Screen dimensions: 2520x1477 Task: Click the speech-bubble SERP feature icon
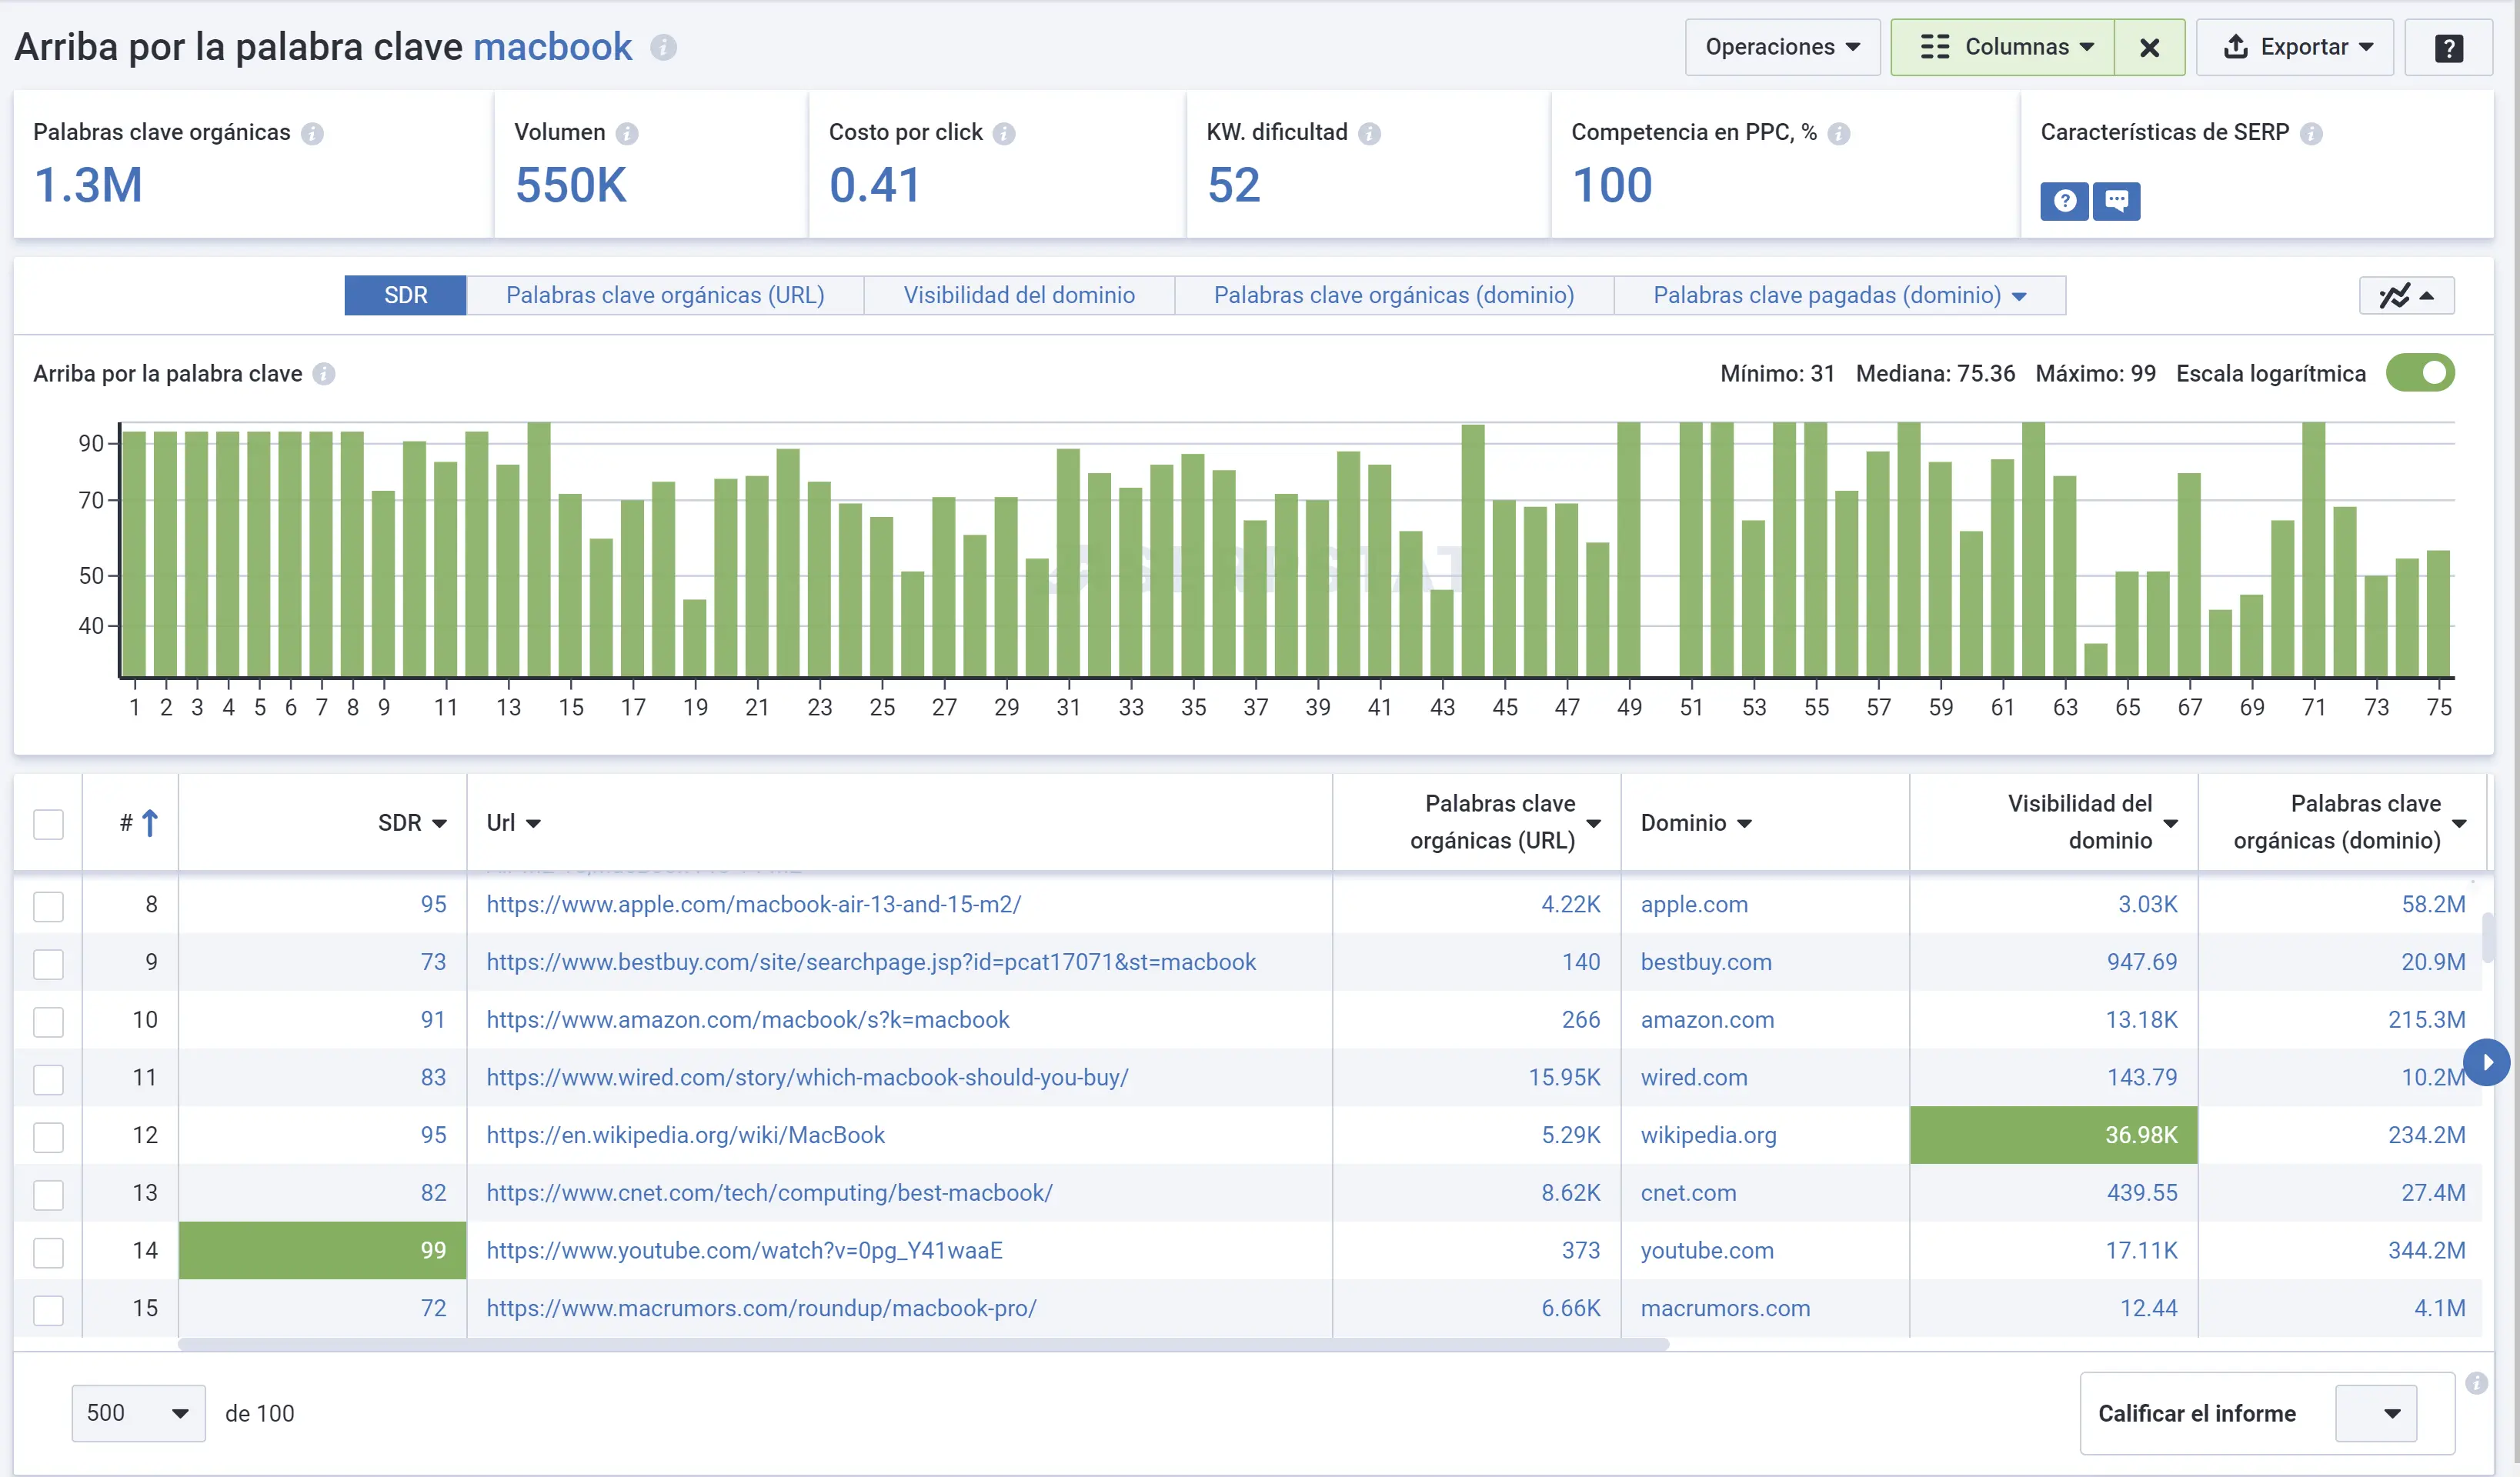tap(2118, 201)
